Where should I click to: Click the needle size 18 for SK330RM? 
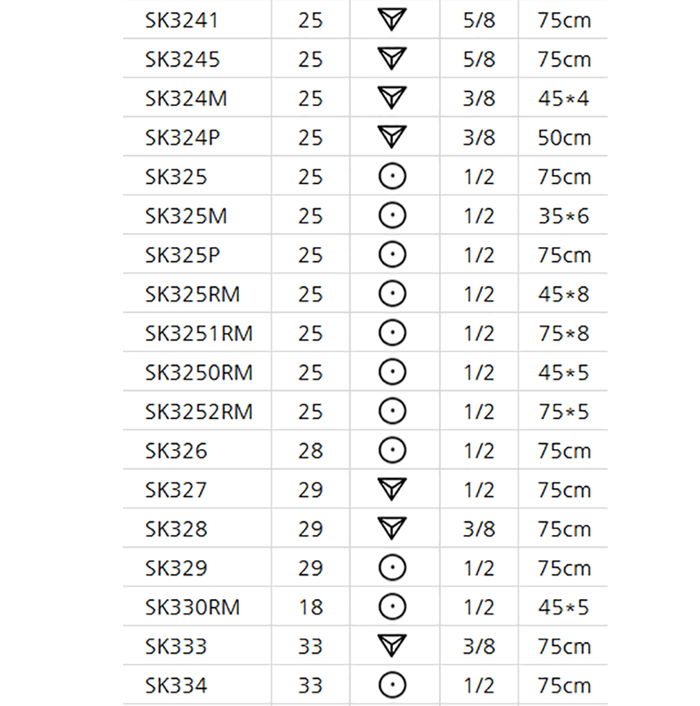point(311,607)
